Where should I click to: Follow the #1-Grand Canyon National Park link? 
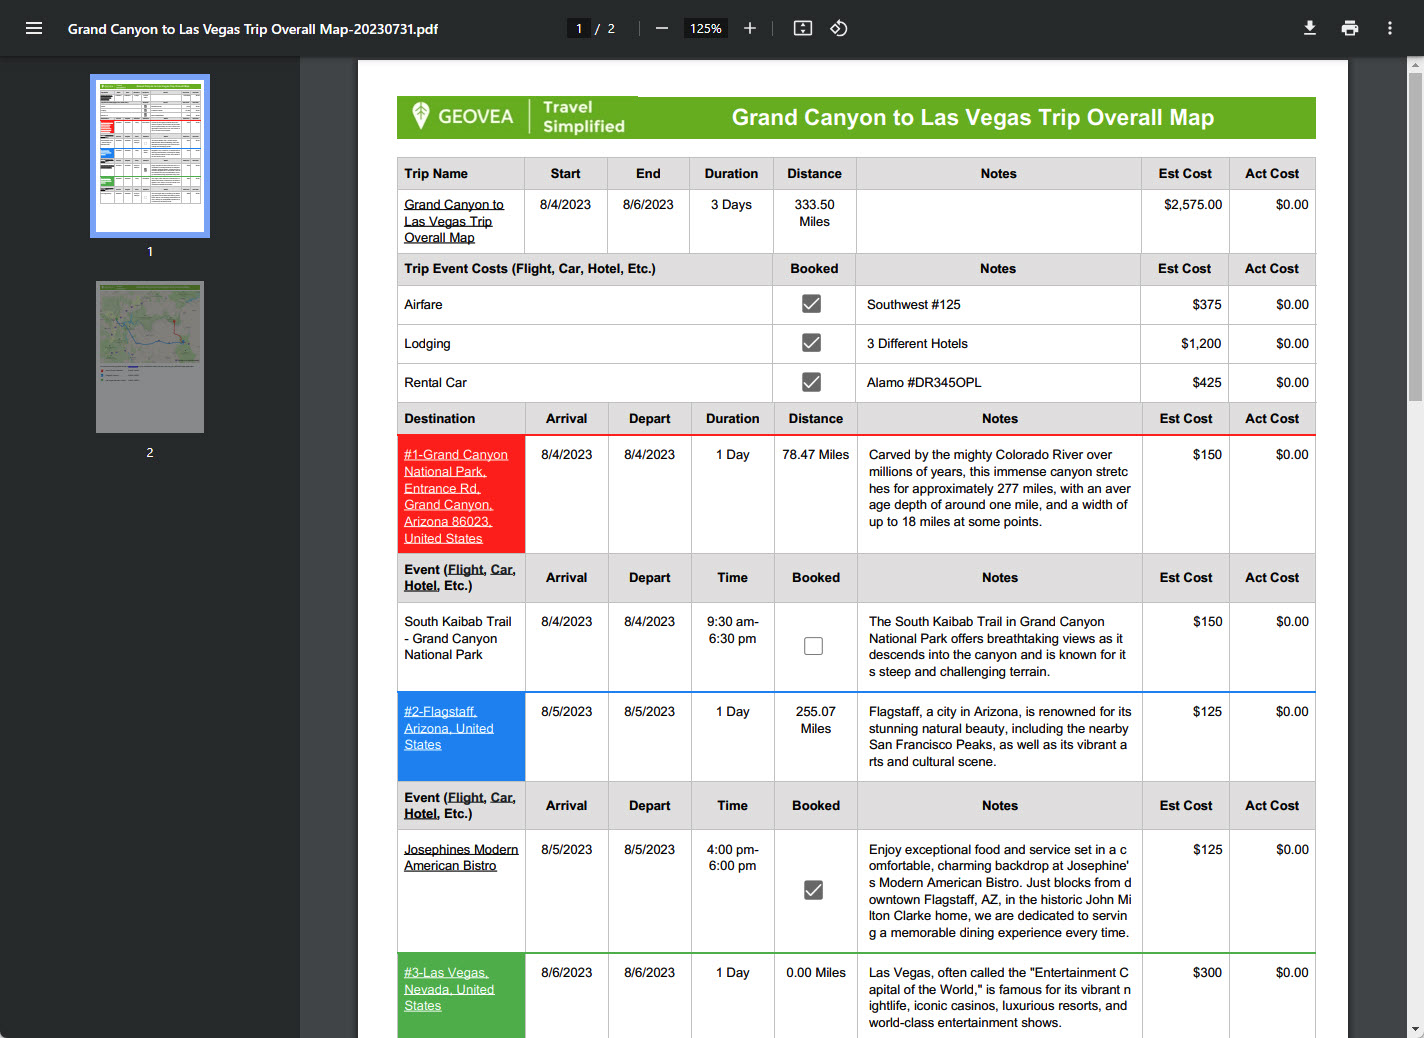click(456, 495)
